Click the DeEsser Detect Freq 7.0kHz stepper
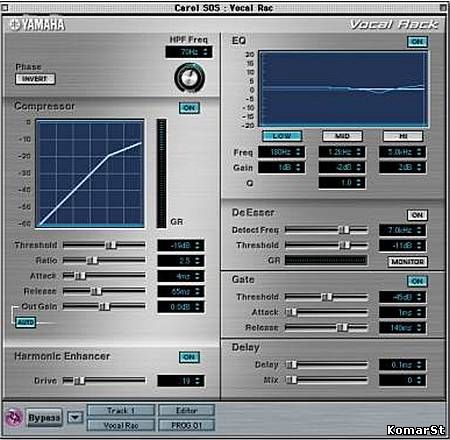 (x=402, y=230)
